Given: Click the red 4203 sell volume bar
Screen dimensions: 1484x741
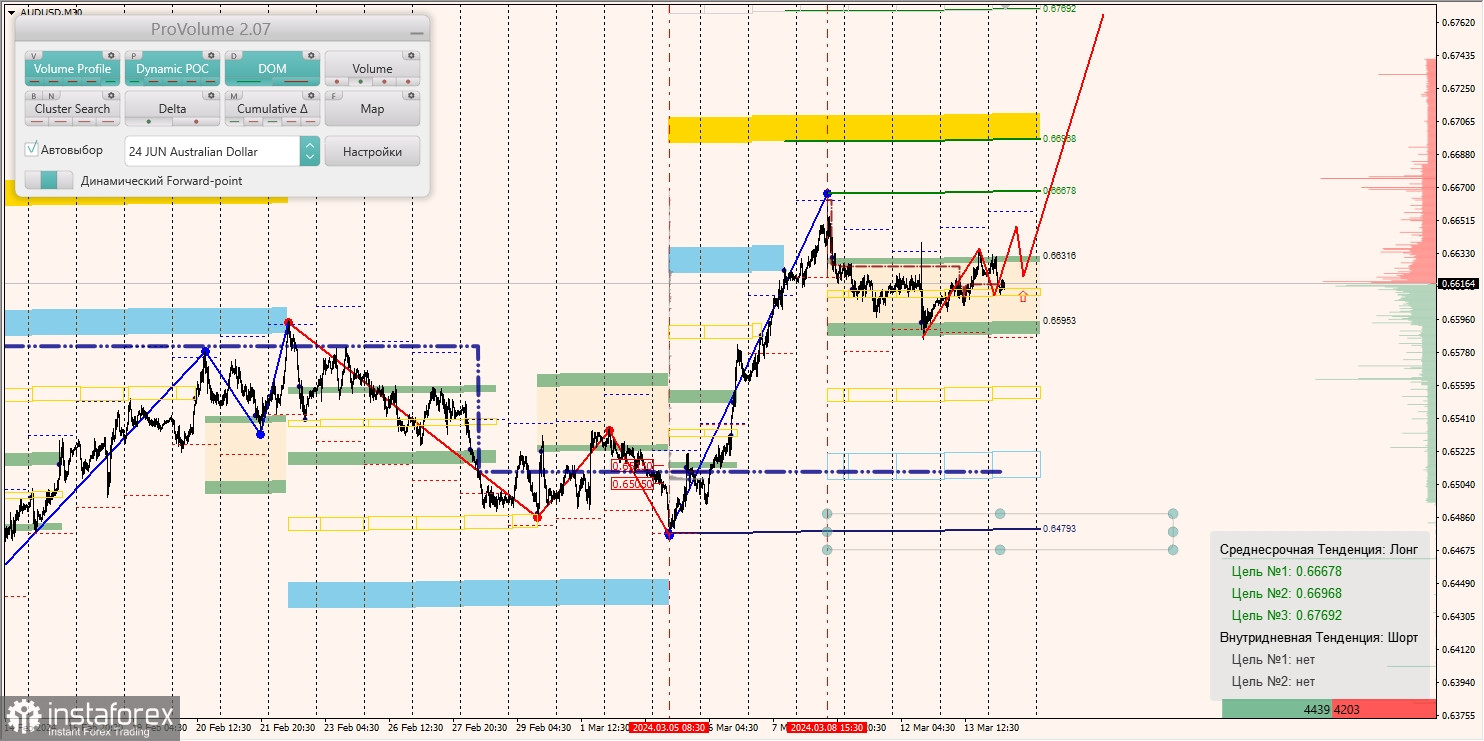Looking at the screenshot, I should point(1383,709).
